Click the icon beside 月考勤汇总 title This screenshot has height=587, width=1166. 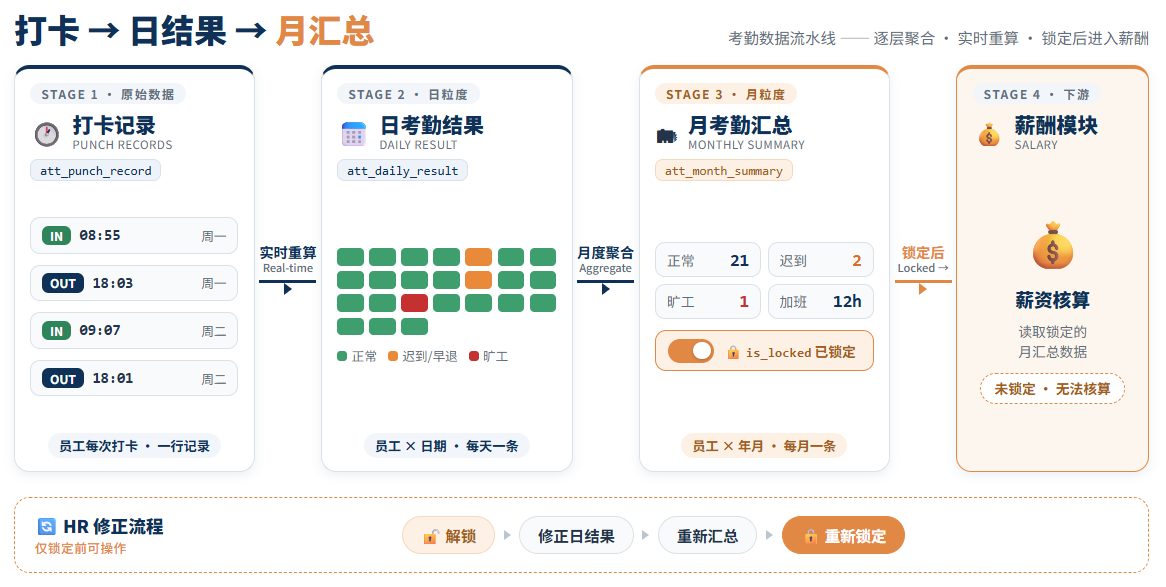point(667,135)
